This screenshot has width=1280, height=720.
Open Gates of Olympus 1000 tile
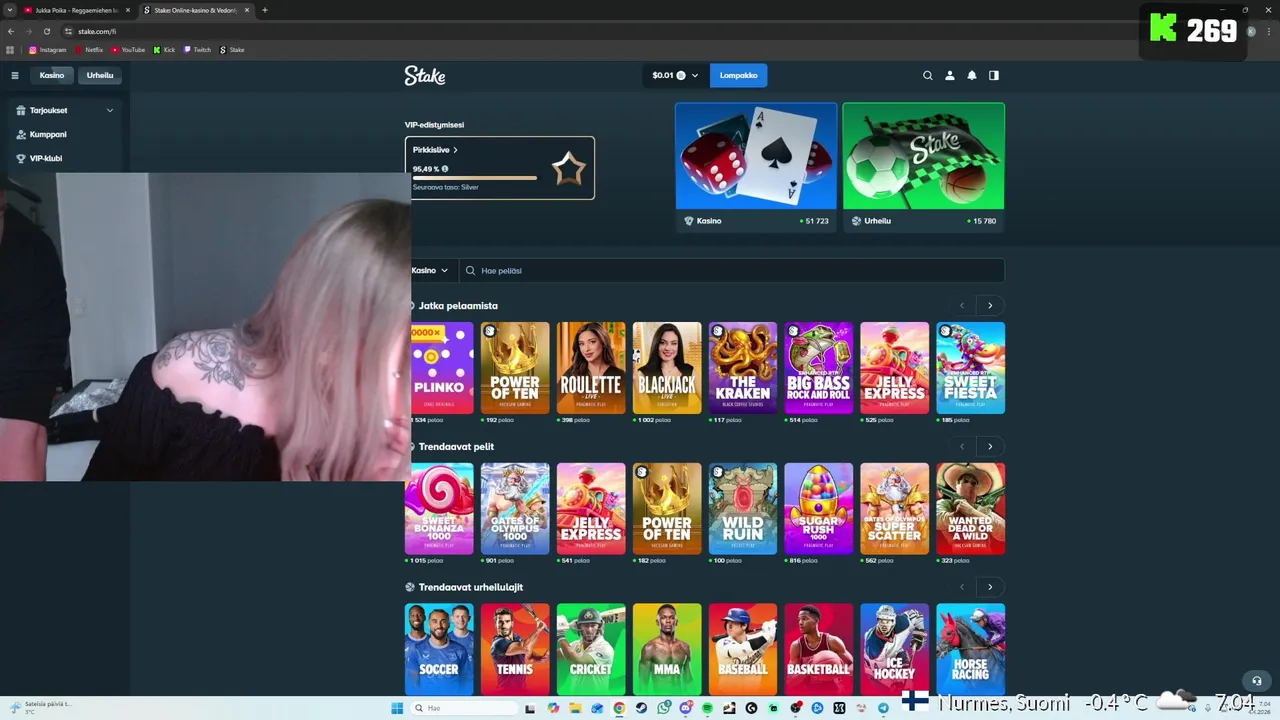coord(515,509)
